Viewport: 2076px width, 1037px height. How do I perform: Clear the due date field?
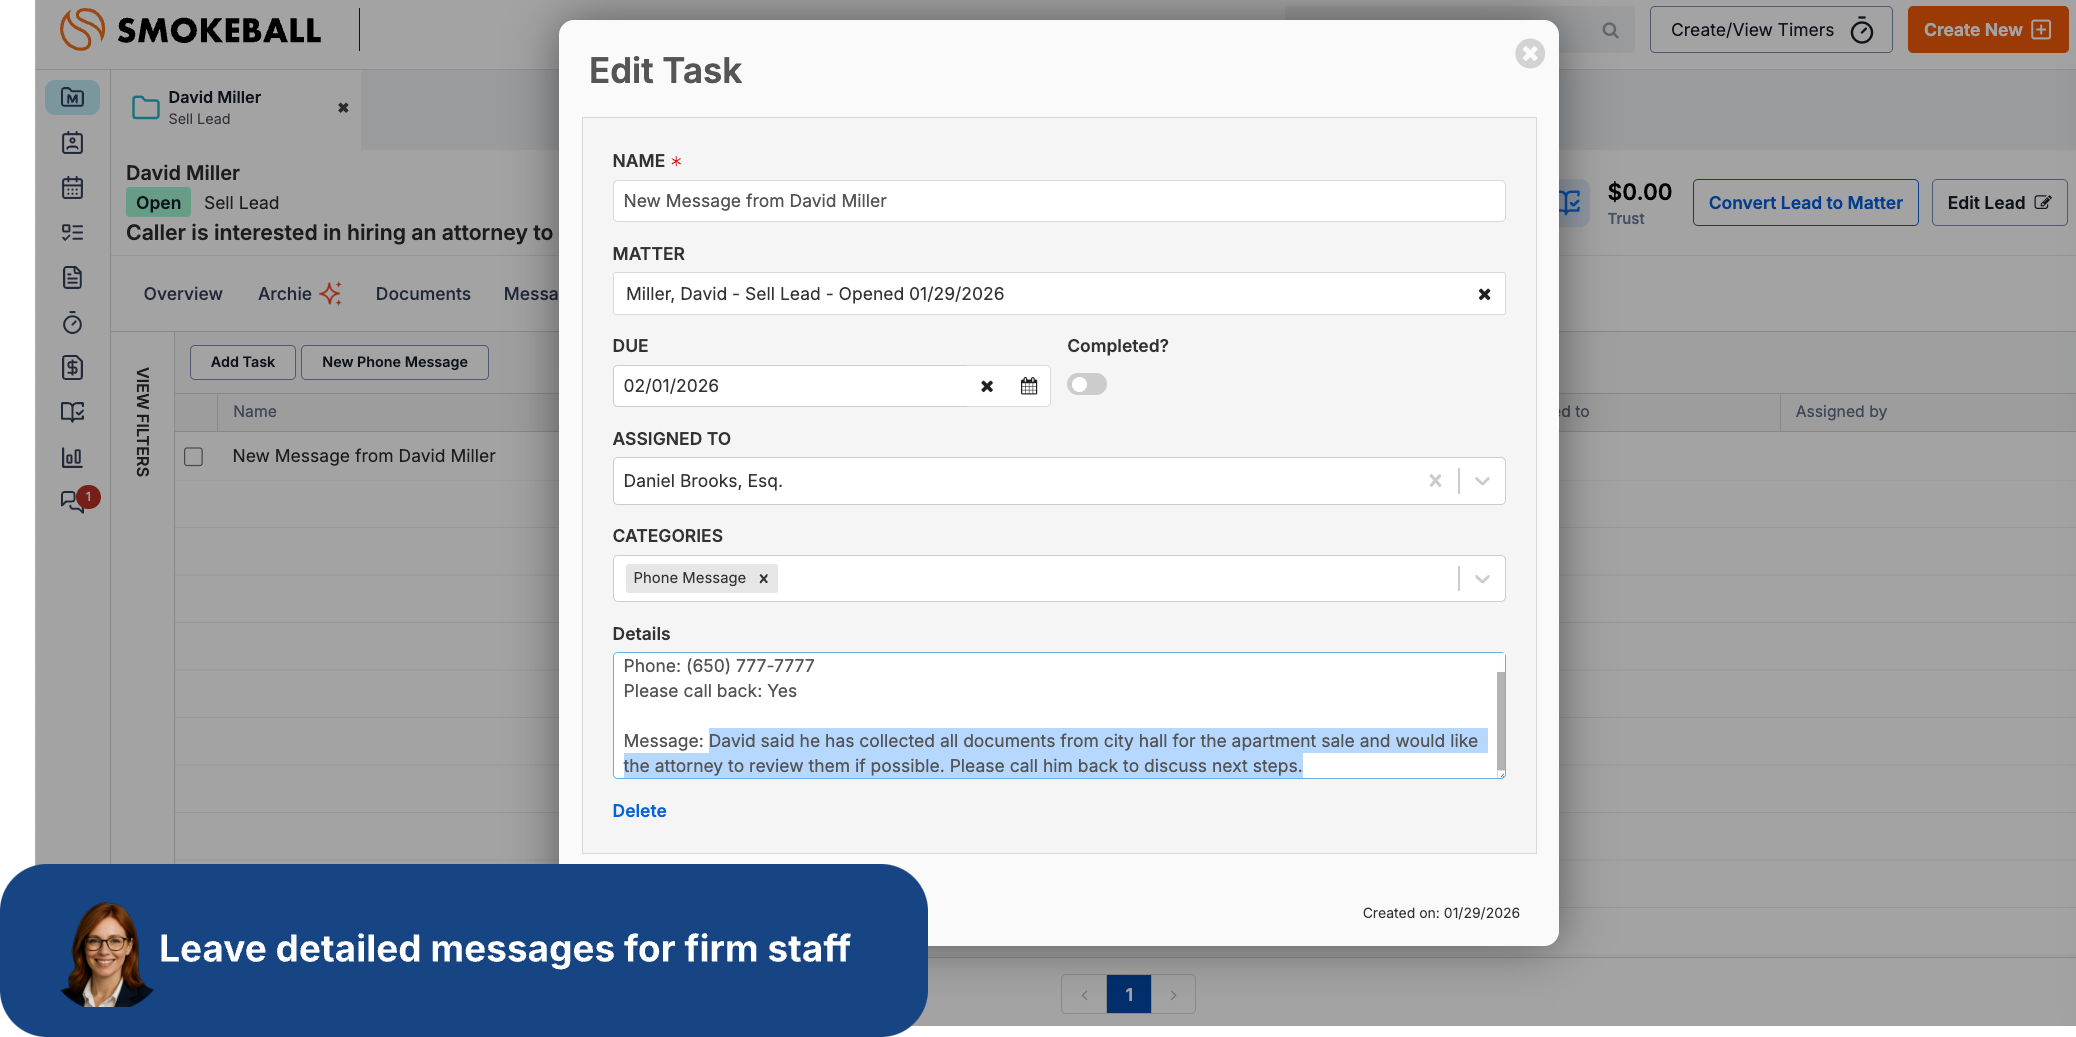986,386
